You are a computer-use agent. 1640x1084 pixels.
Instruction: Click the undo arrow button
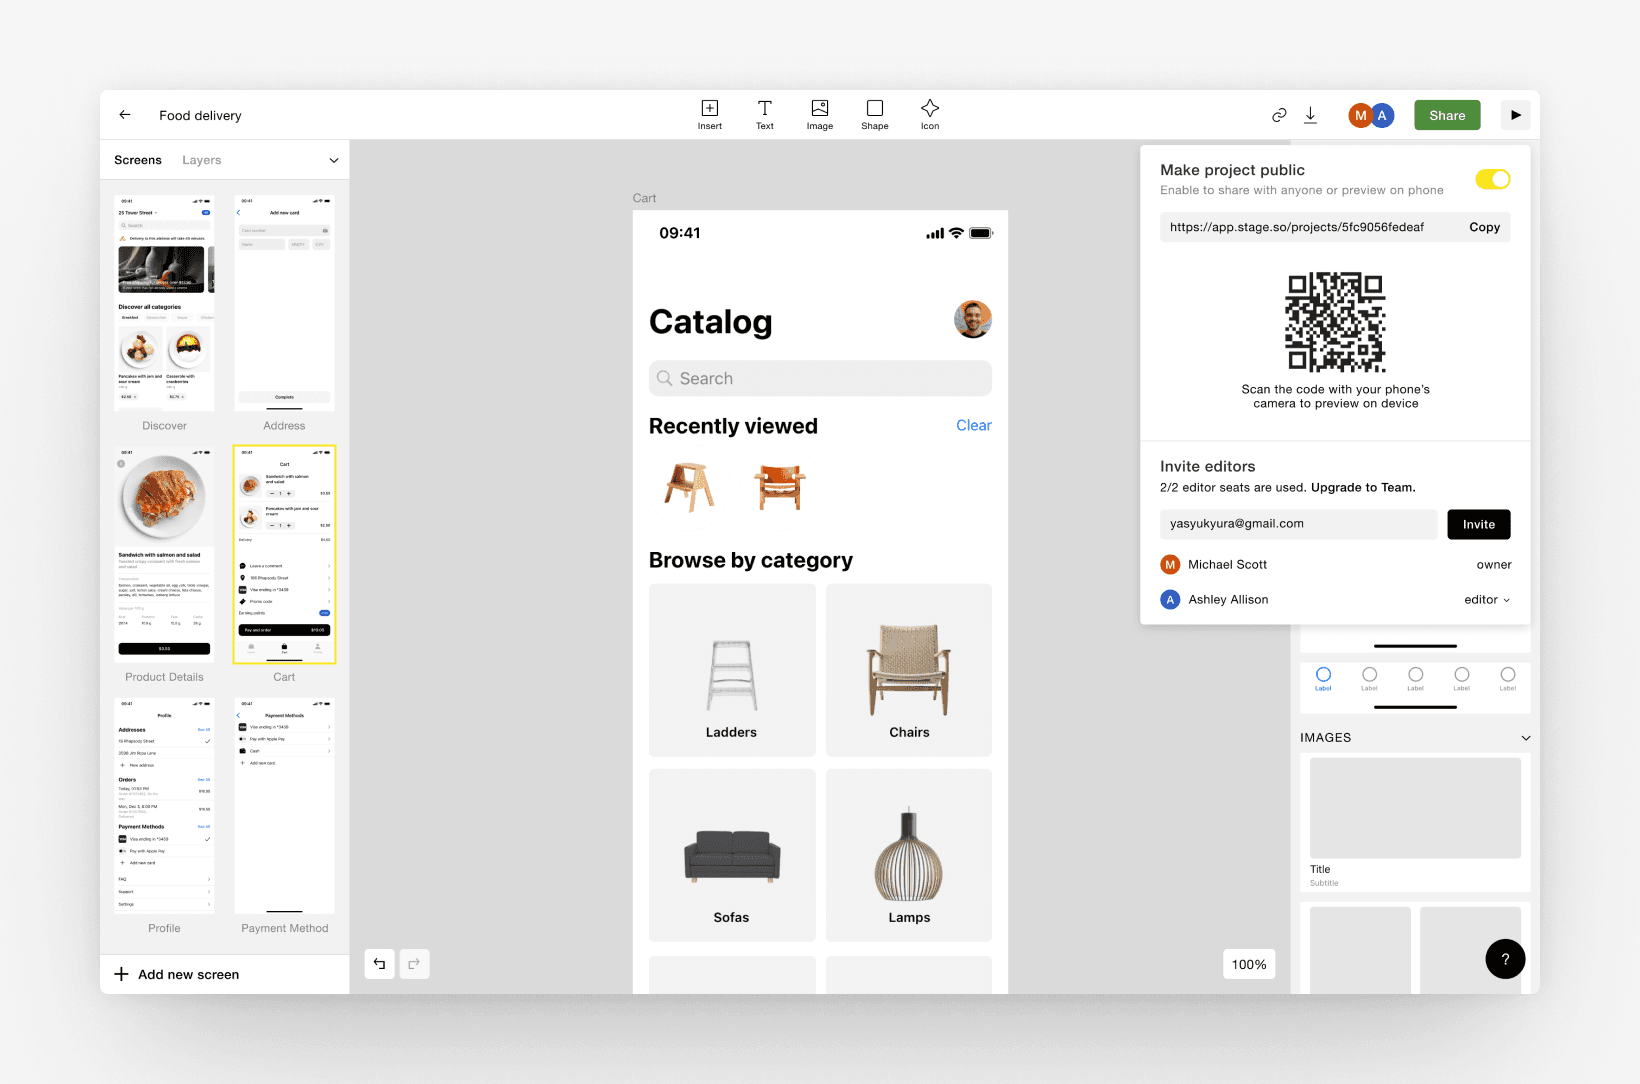click(x=380, y=964)
